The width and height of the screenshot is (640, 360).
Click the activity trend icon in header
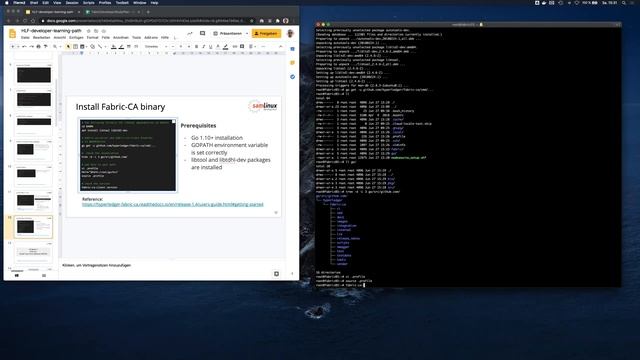190,33
